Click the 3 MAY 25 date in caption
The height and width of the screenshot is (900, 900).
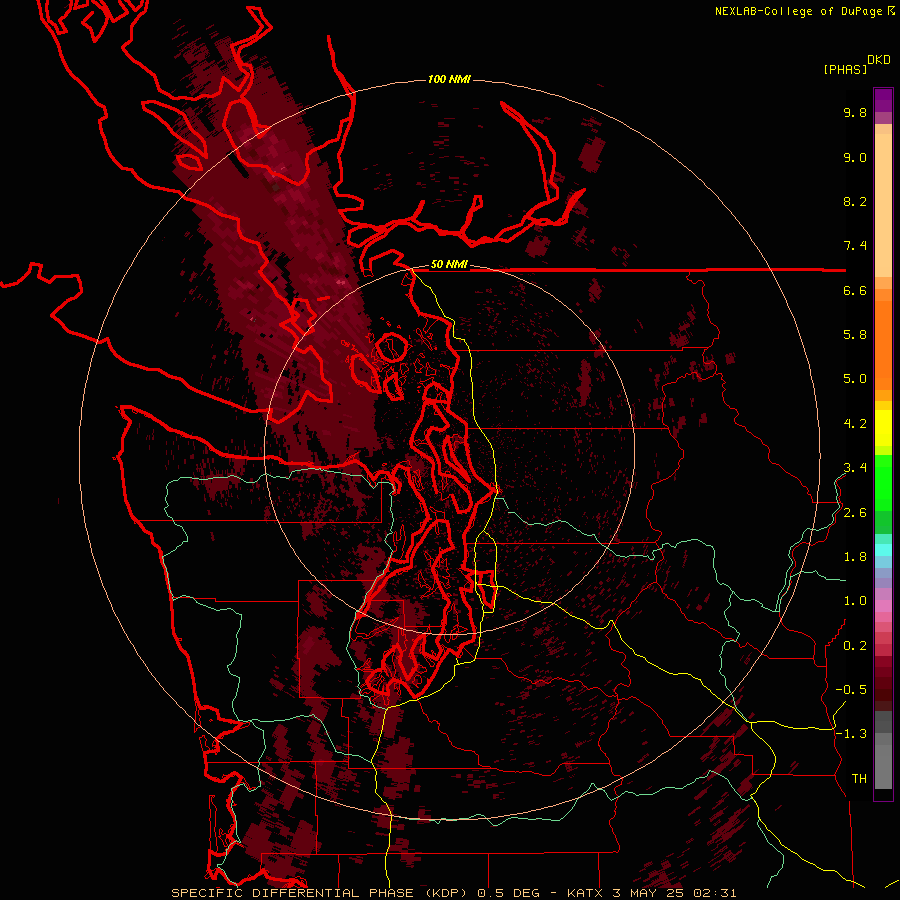[x=649, y=893]
